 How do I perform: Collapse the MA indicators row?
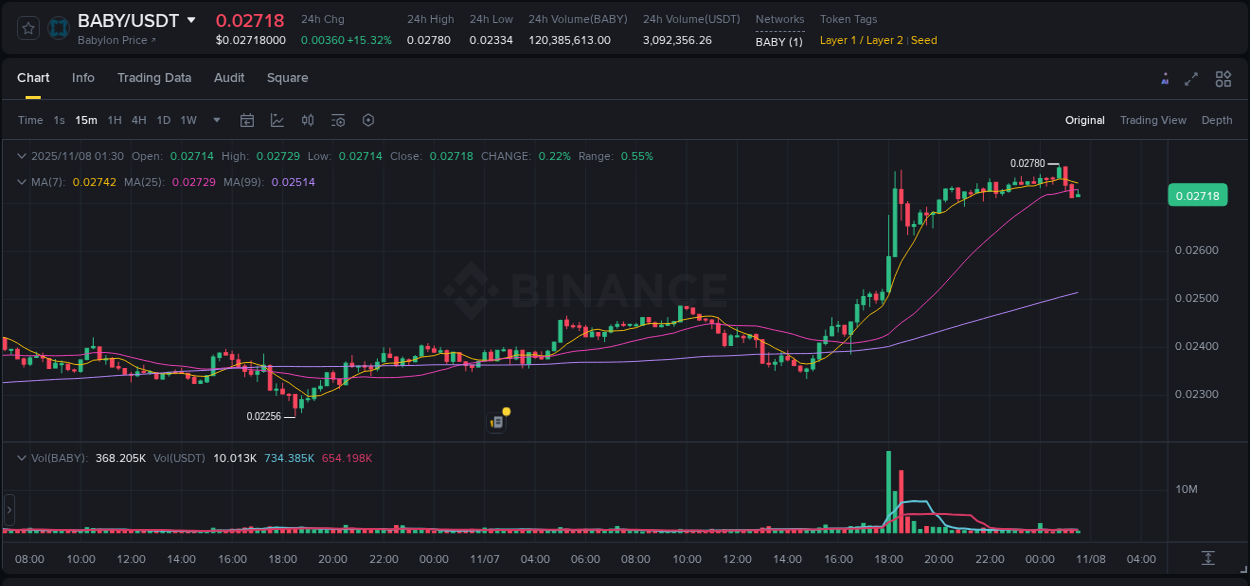[x=21, y=182]
